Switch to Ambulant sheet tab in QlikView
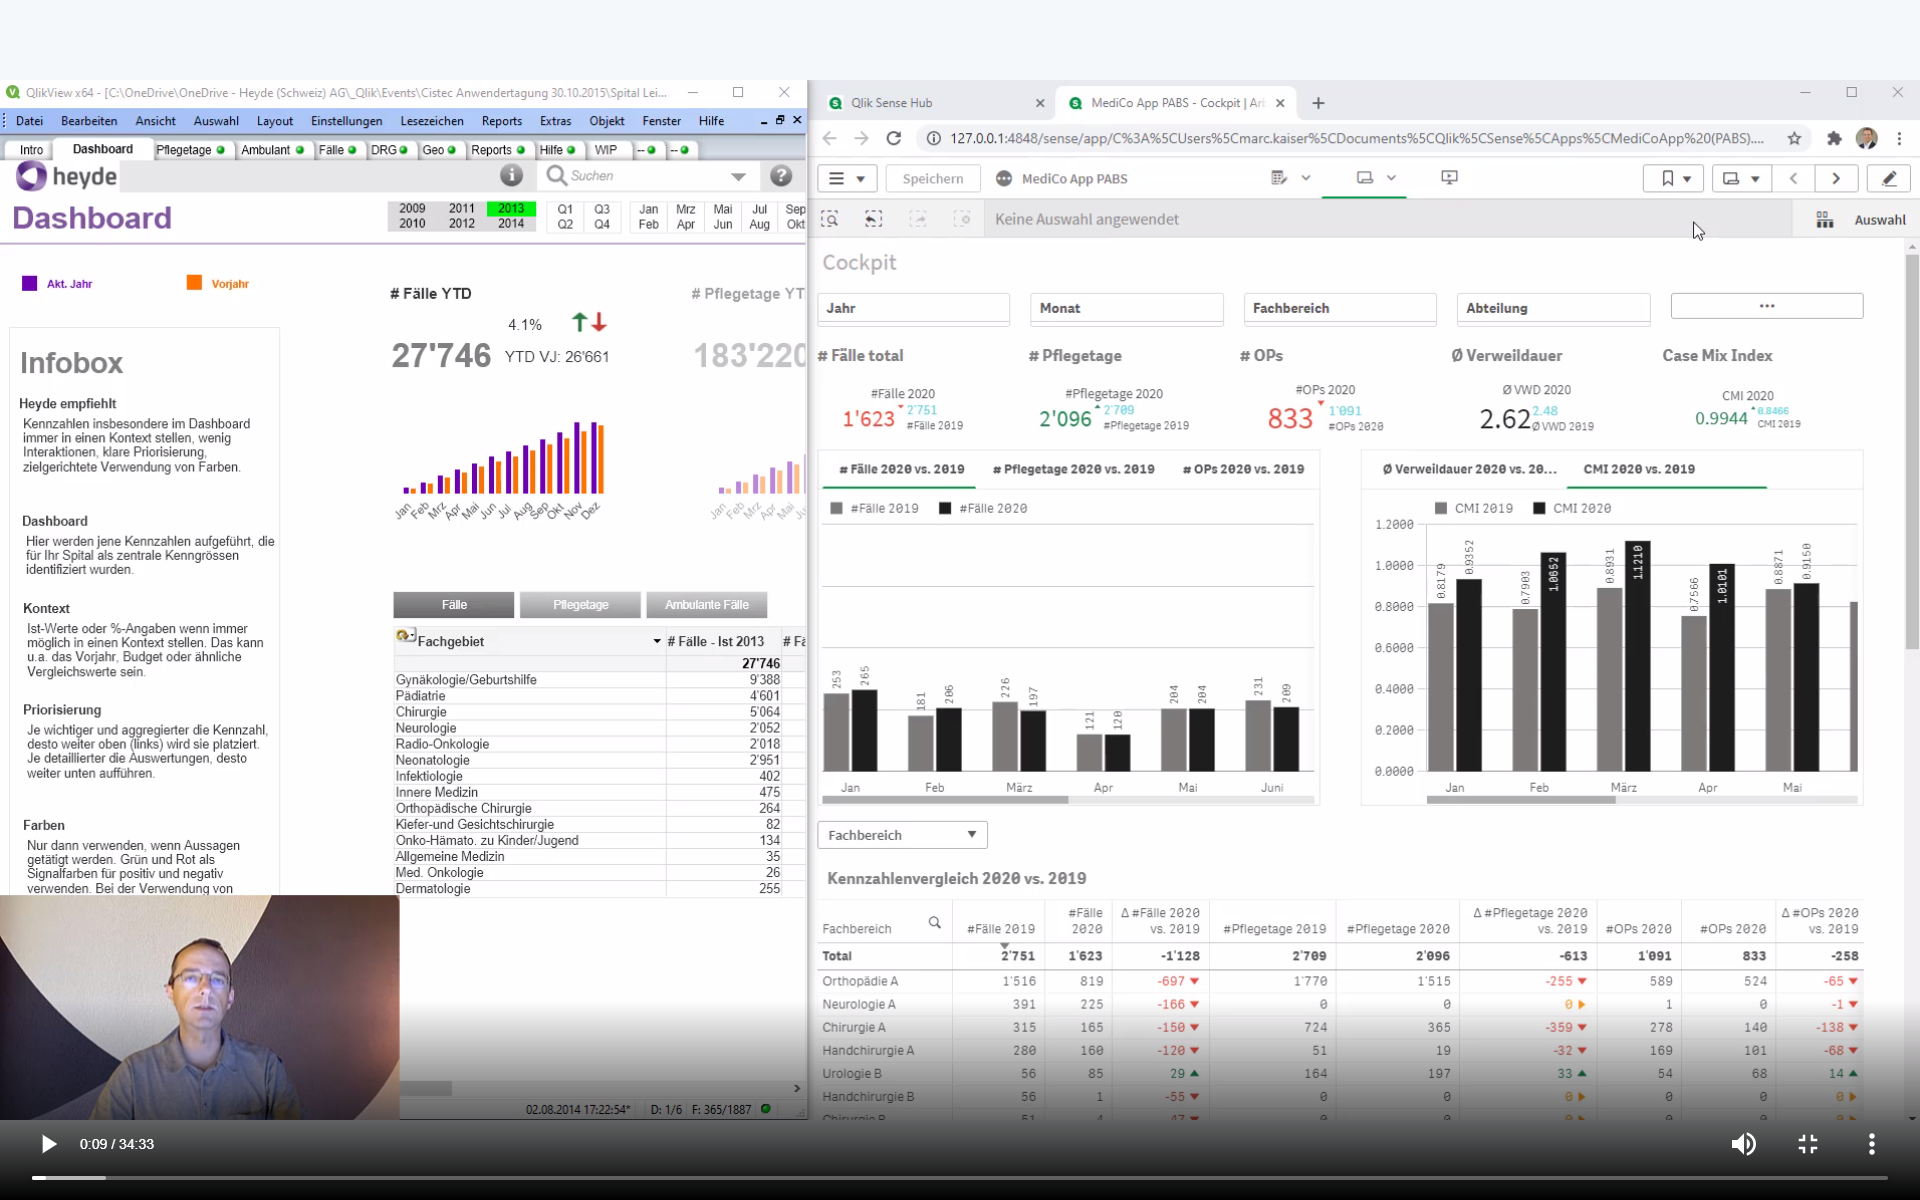 pos(272,150)
